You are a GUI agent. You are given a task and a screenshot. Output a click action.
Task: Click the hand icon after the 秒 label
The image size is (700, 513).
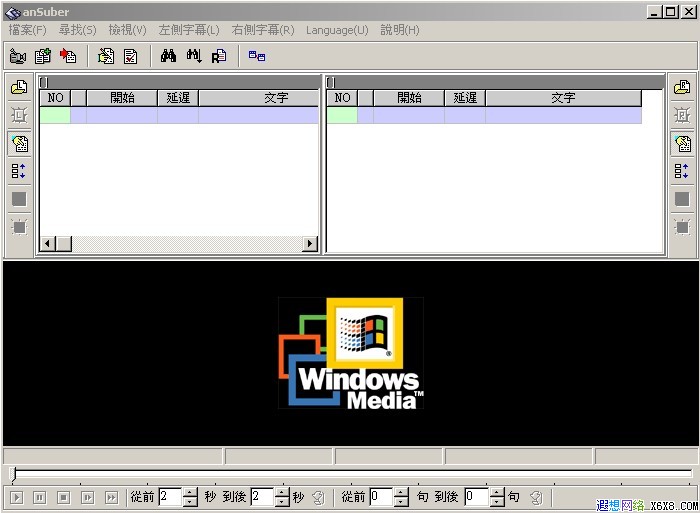coord(318,497)
